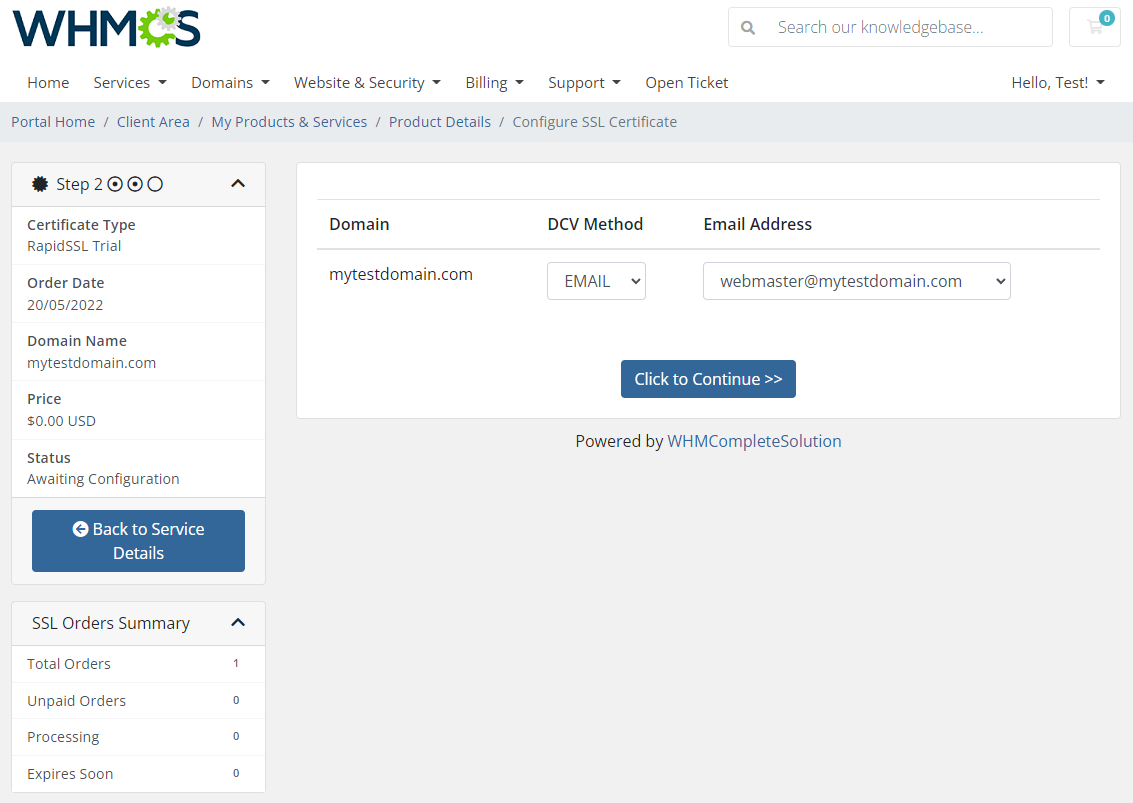The width and height of the screenshot is (1133, 803).
Task: Select the first step progress indicator
Action: (x=115, y=184)
